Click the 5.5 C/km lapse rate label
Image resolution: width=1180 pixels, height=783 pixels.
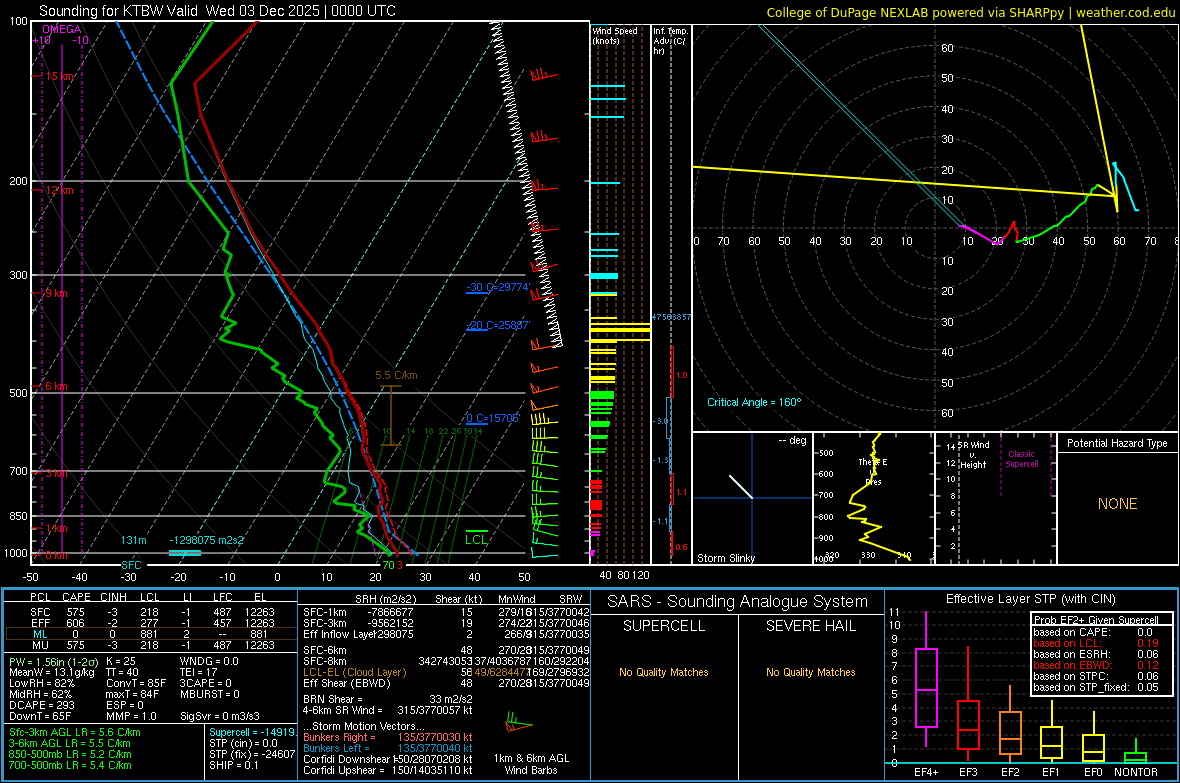(396, 375)
